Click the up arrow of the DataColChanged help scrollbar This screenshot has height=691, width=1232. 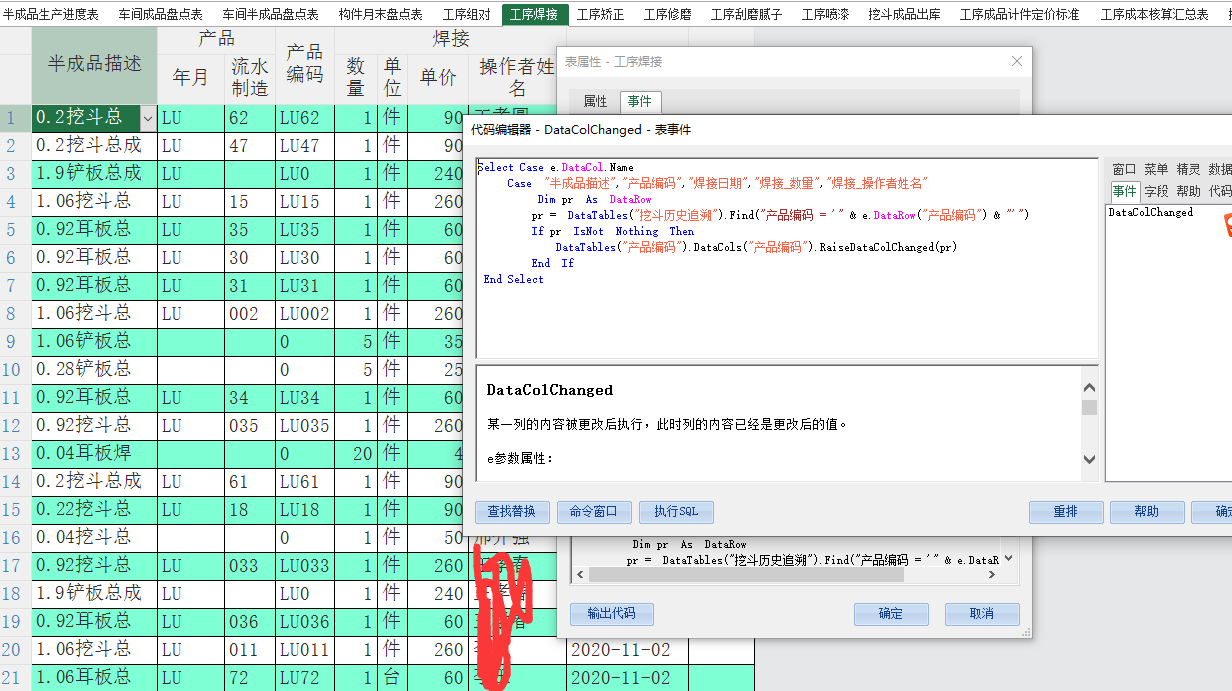1089,387
